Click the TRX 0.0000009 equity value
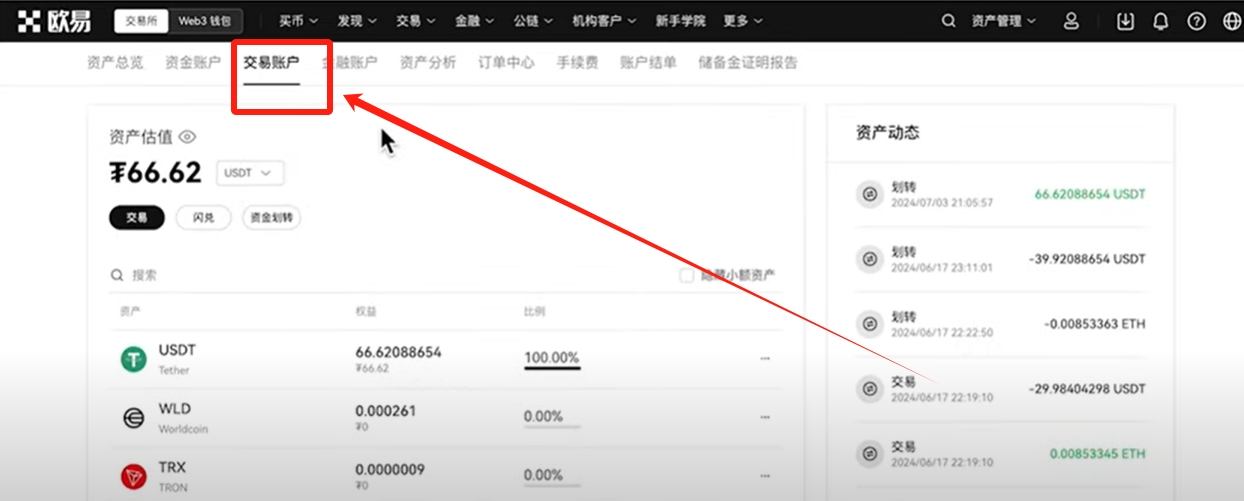The image size is (1244, 501). click(x=390, y=469)
